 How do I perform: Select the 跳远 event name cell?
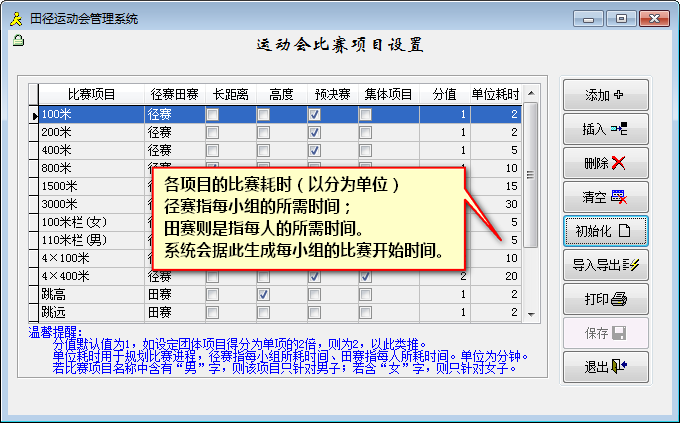[91, 312]
